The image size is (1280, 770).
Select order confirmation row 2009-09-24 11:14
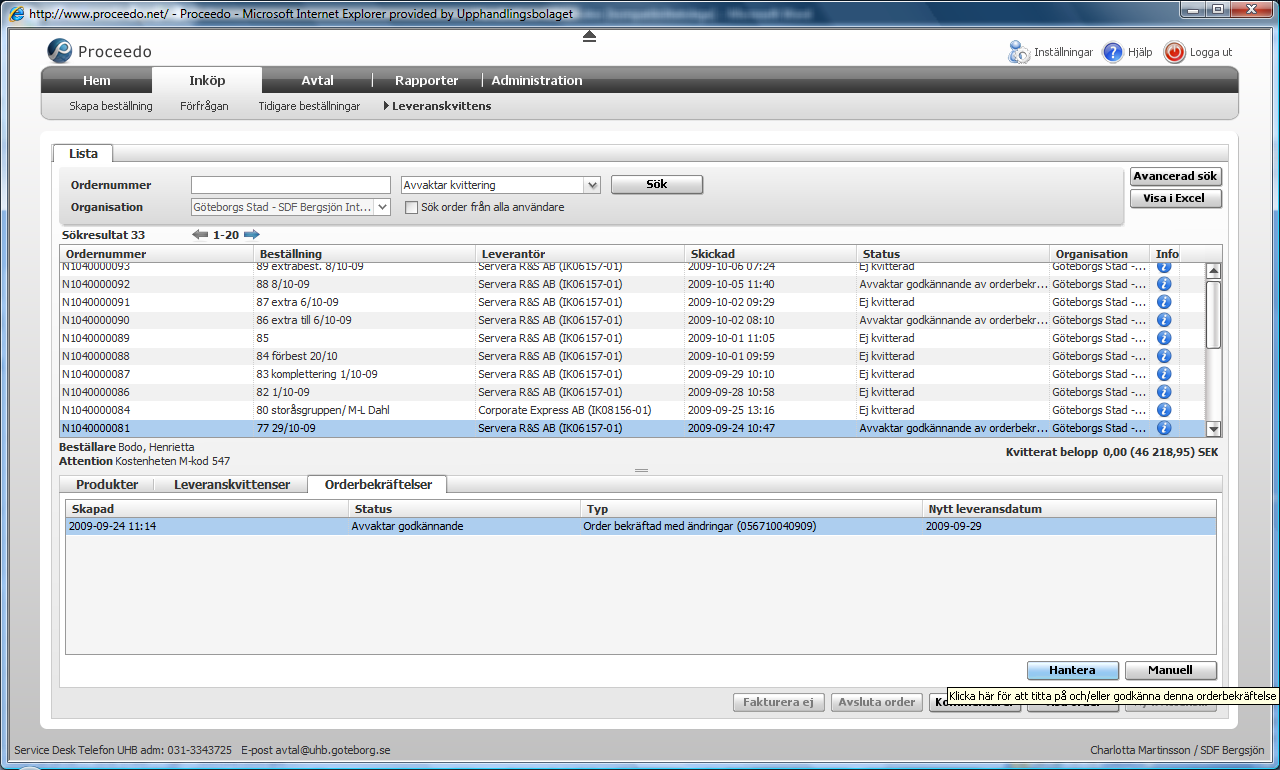pos(641,526)
